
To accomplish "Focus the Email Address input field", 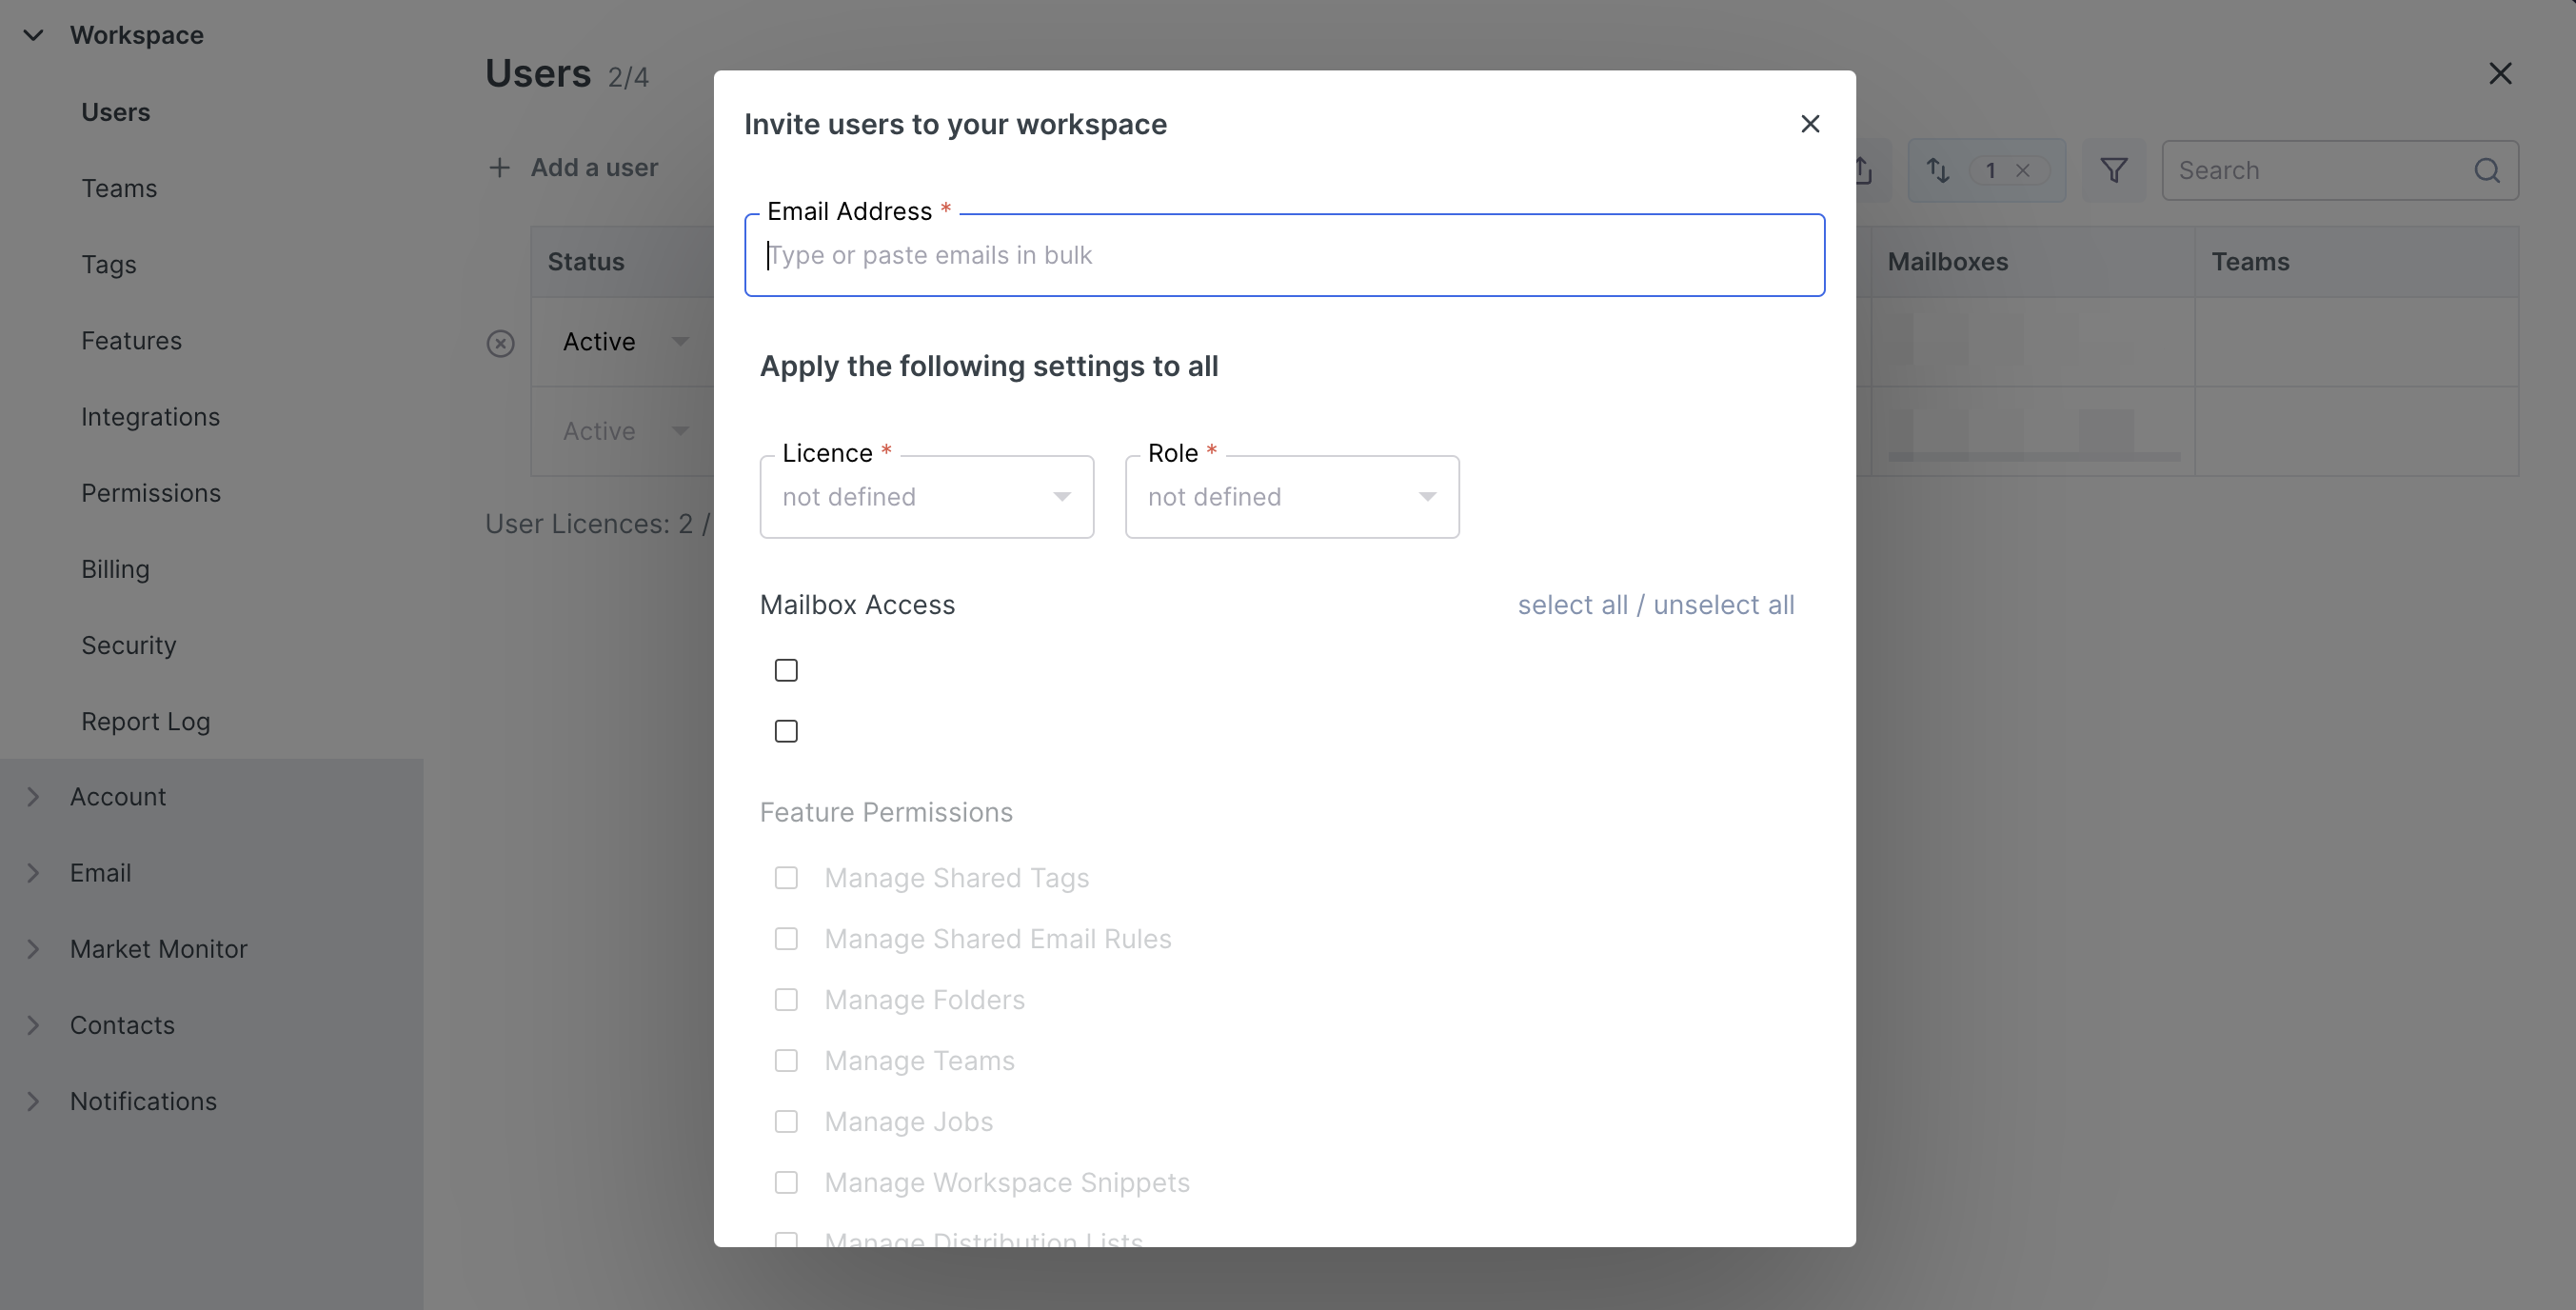I will coord(1284,256).
